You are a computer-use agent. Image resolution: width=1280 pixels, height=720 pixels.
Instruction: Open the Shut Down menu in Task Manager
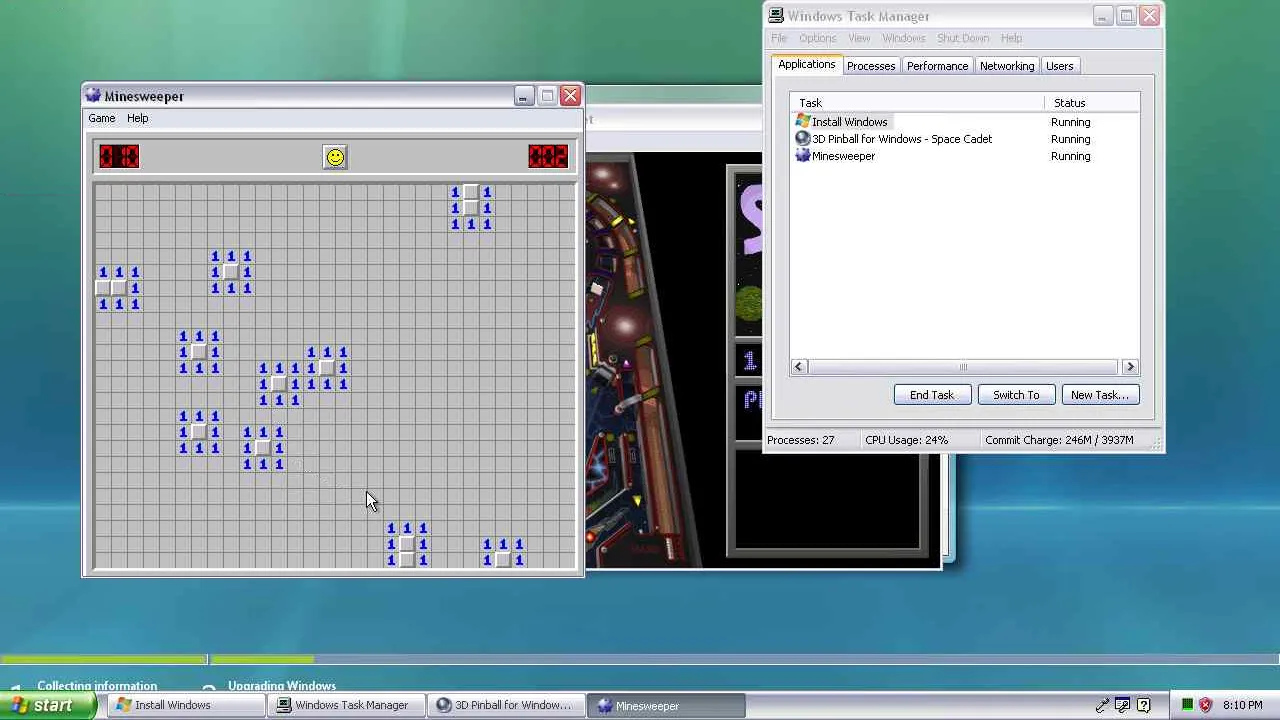tap(963, 38)
